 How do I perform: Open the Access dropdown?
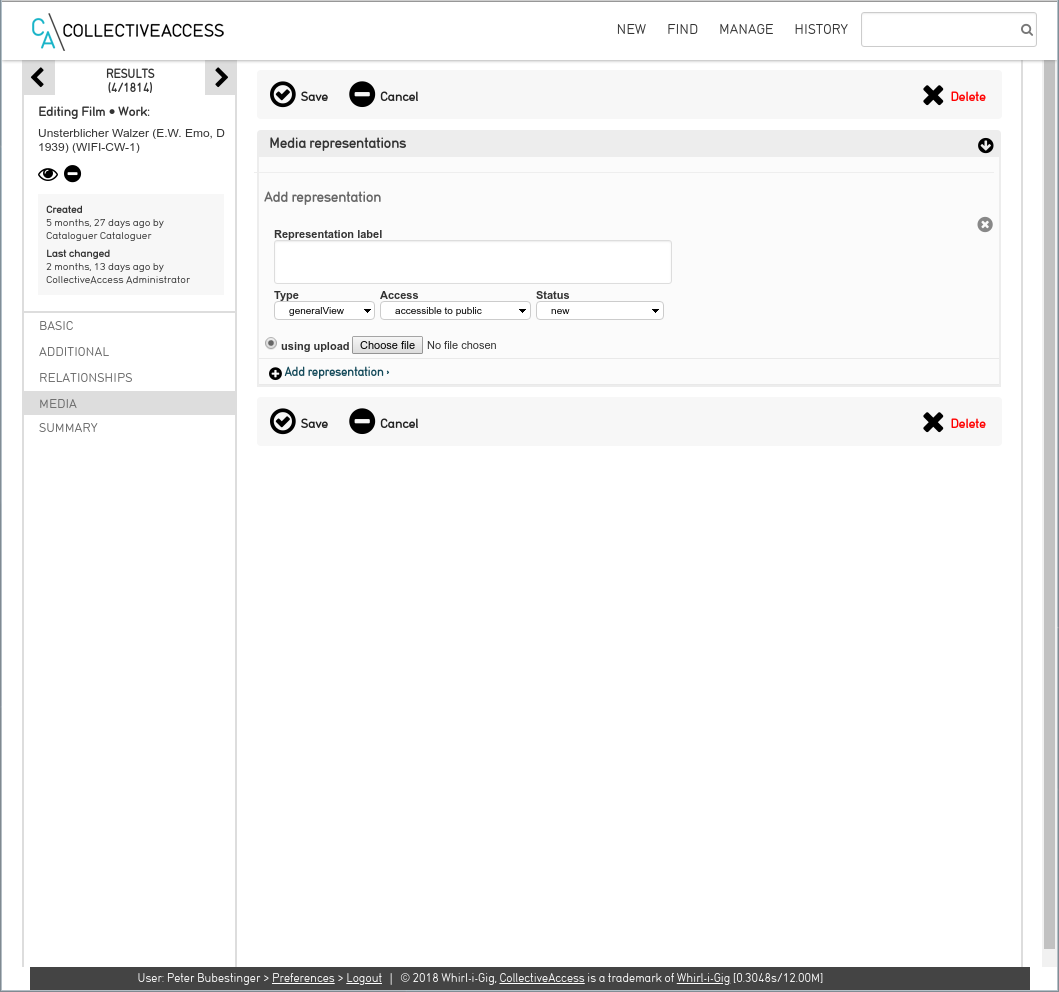(x=455, y=311)
